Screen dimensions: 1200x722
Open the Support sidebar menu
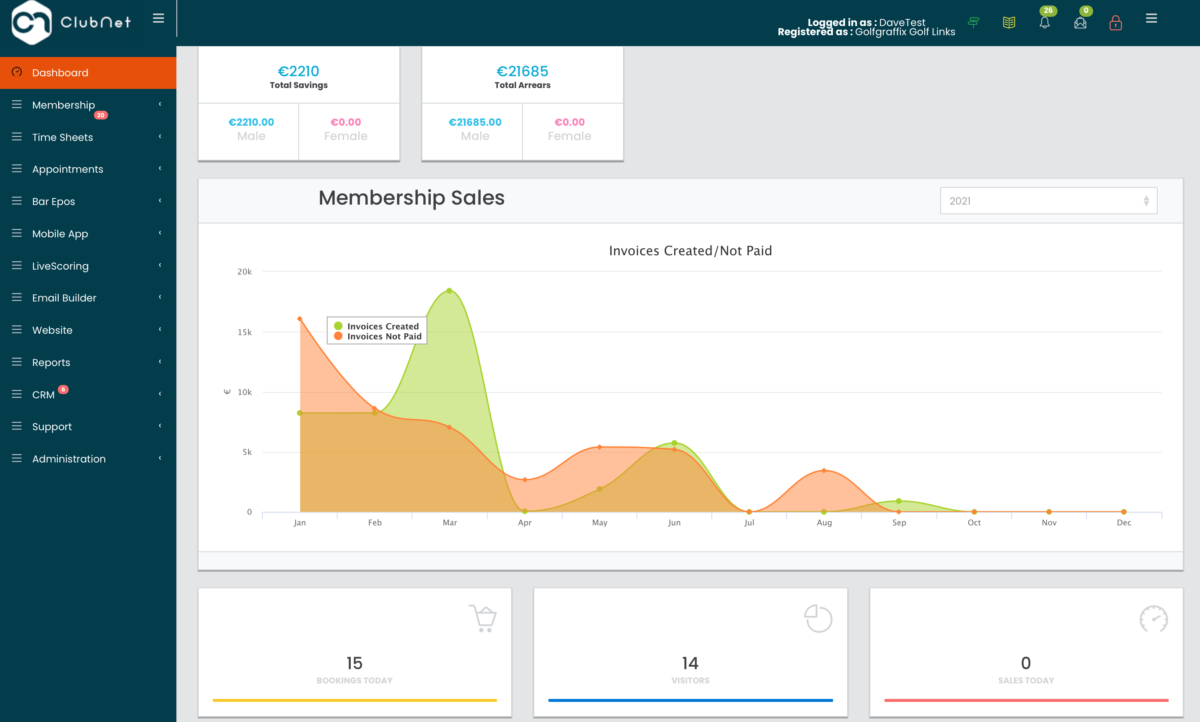click(88, 427)
